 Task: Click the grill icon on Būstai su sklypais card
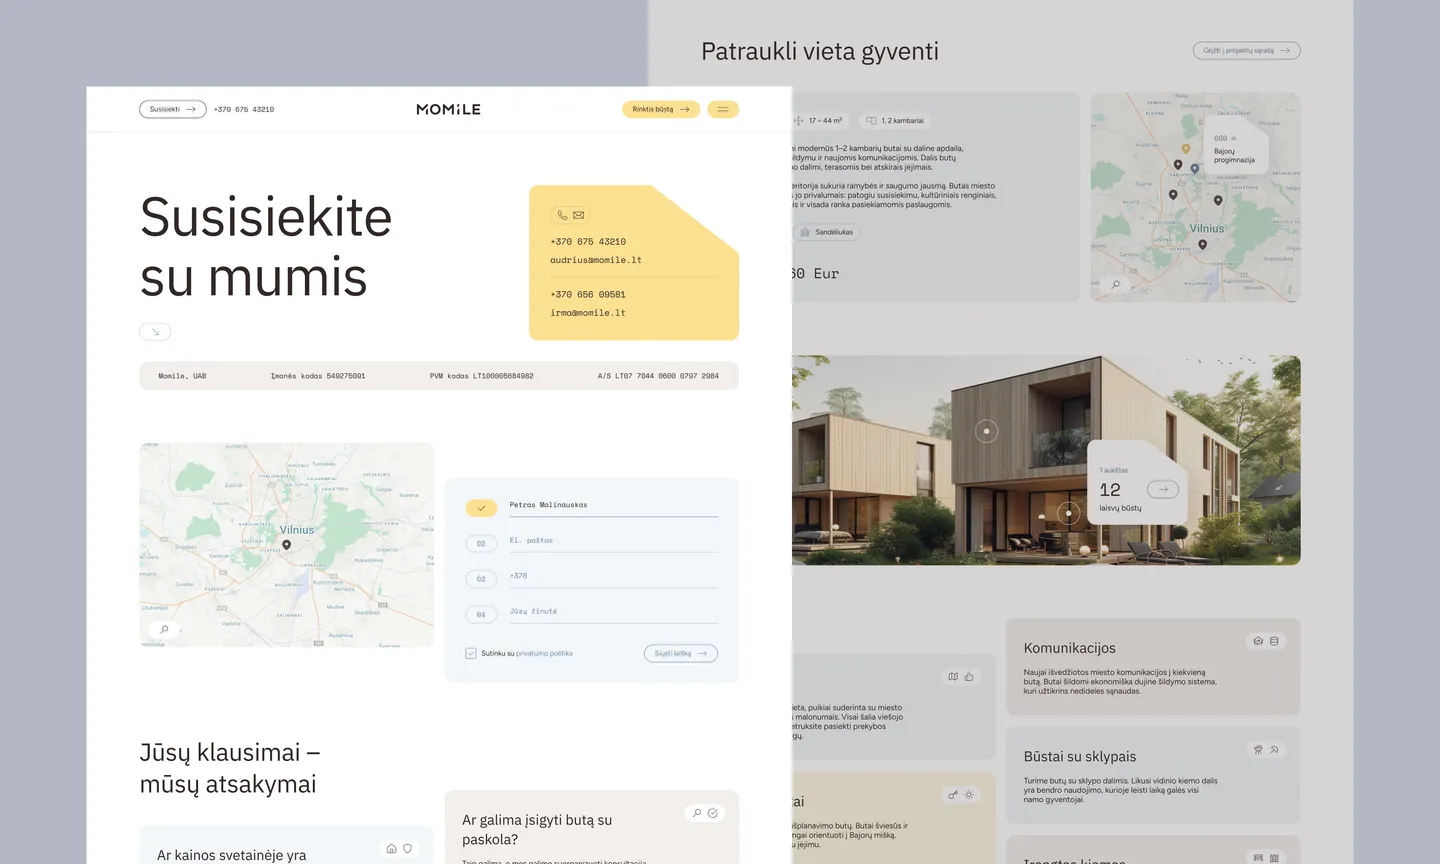coord(1258,749)
